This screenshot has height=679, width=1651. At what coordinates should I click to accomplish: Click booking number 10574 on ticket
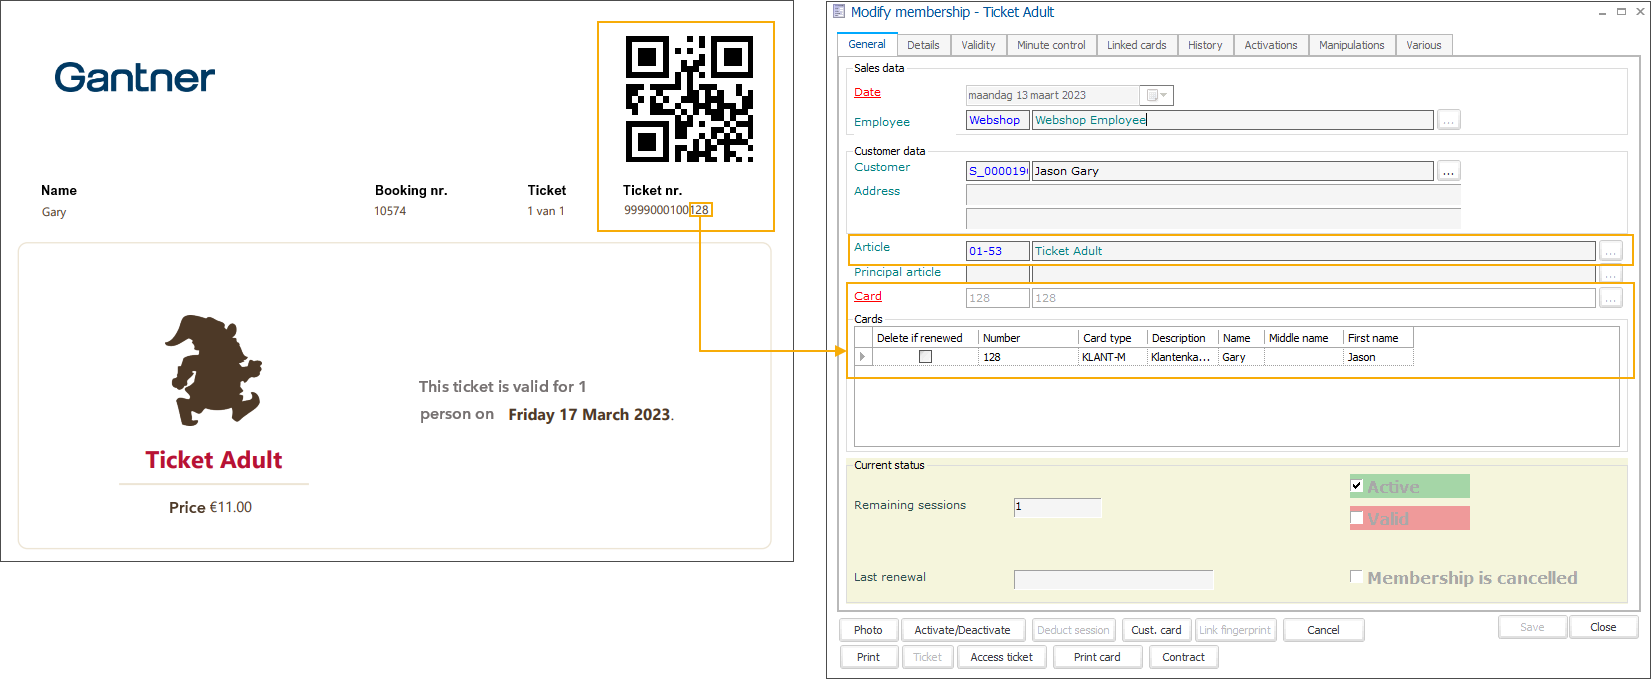coord(390,211)
